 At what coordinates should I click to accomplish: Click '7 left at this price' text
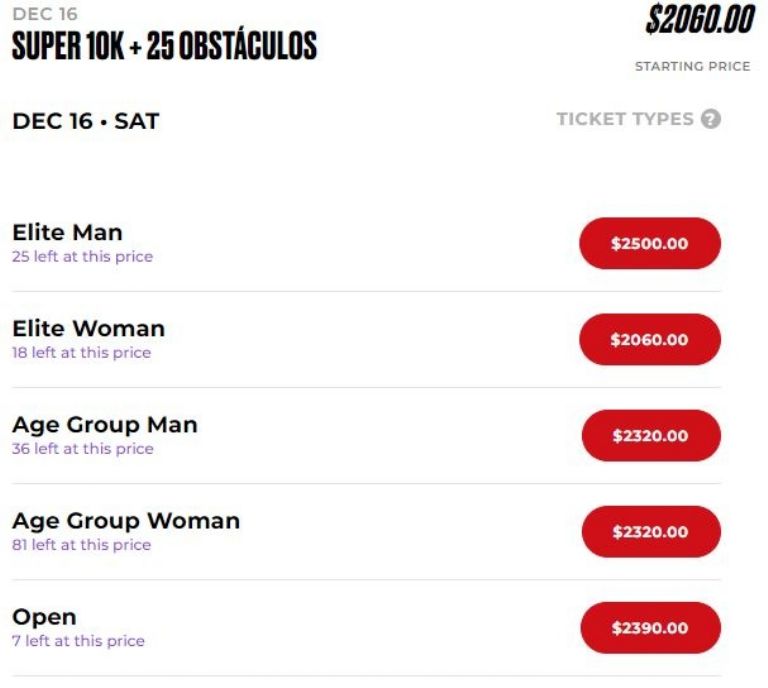pos(78,640)
